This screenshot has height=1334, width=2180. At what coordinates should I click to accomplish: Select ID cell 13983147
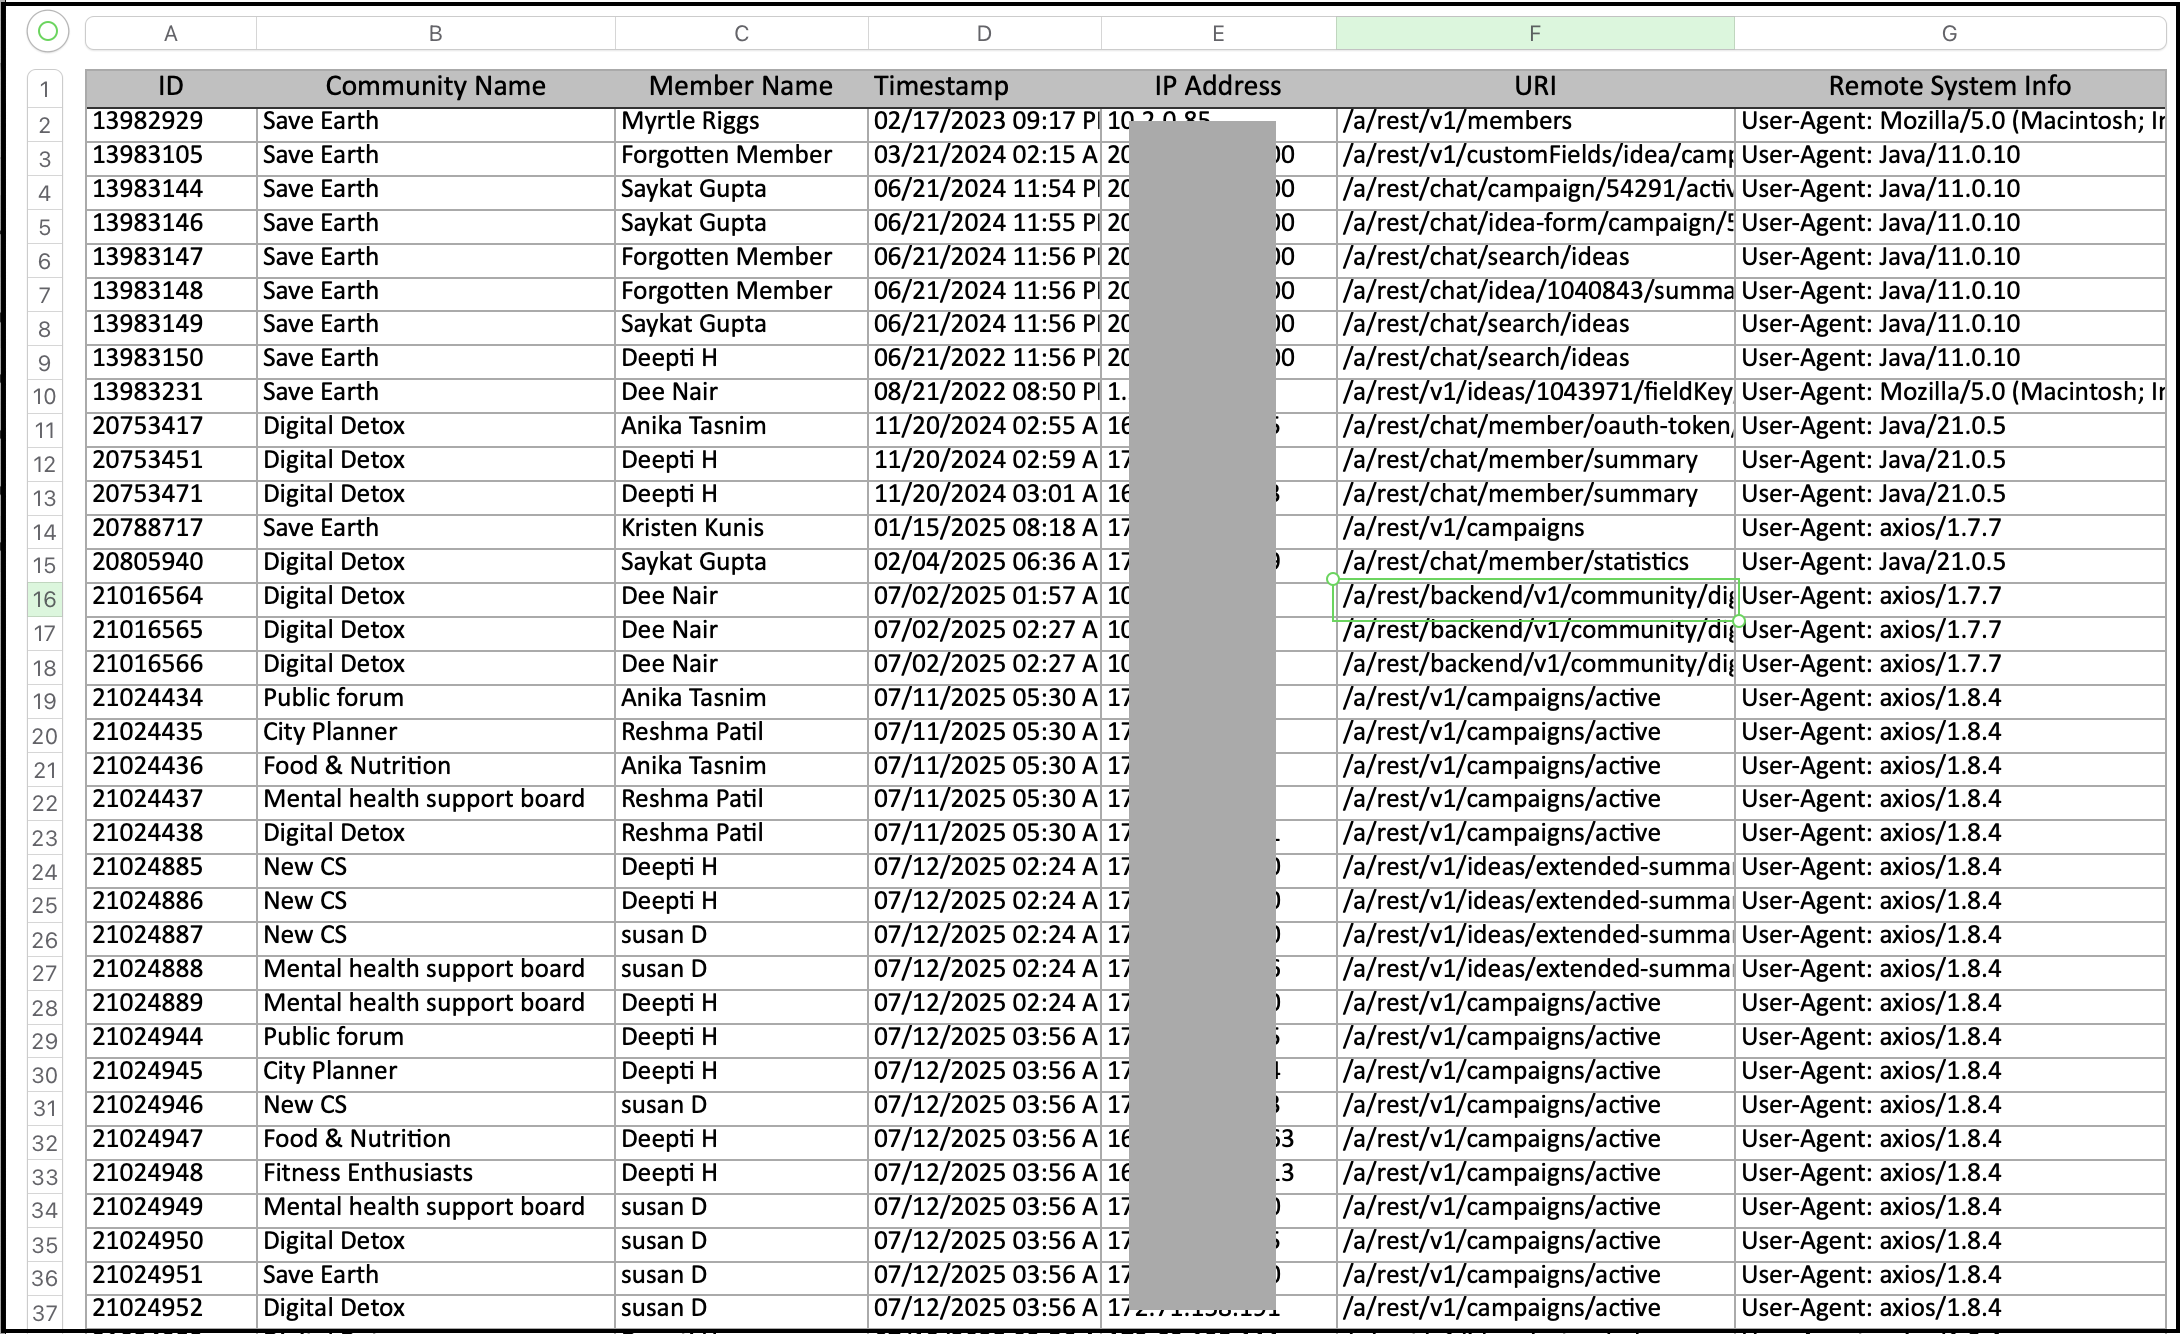pos(171,258)
